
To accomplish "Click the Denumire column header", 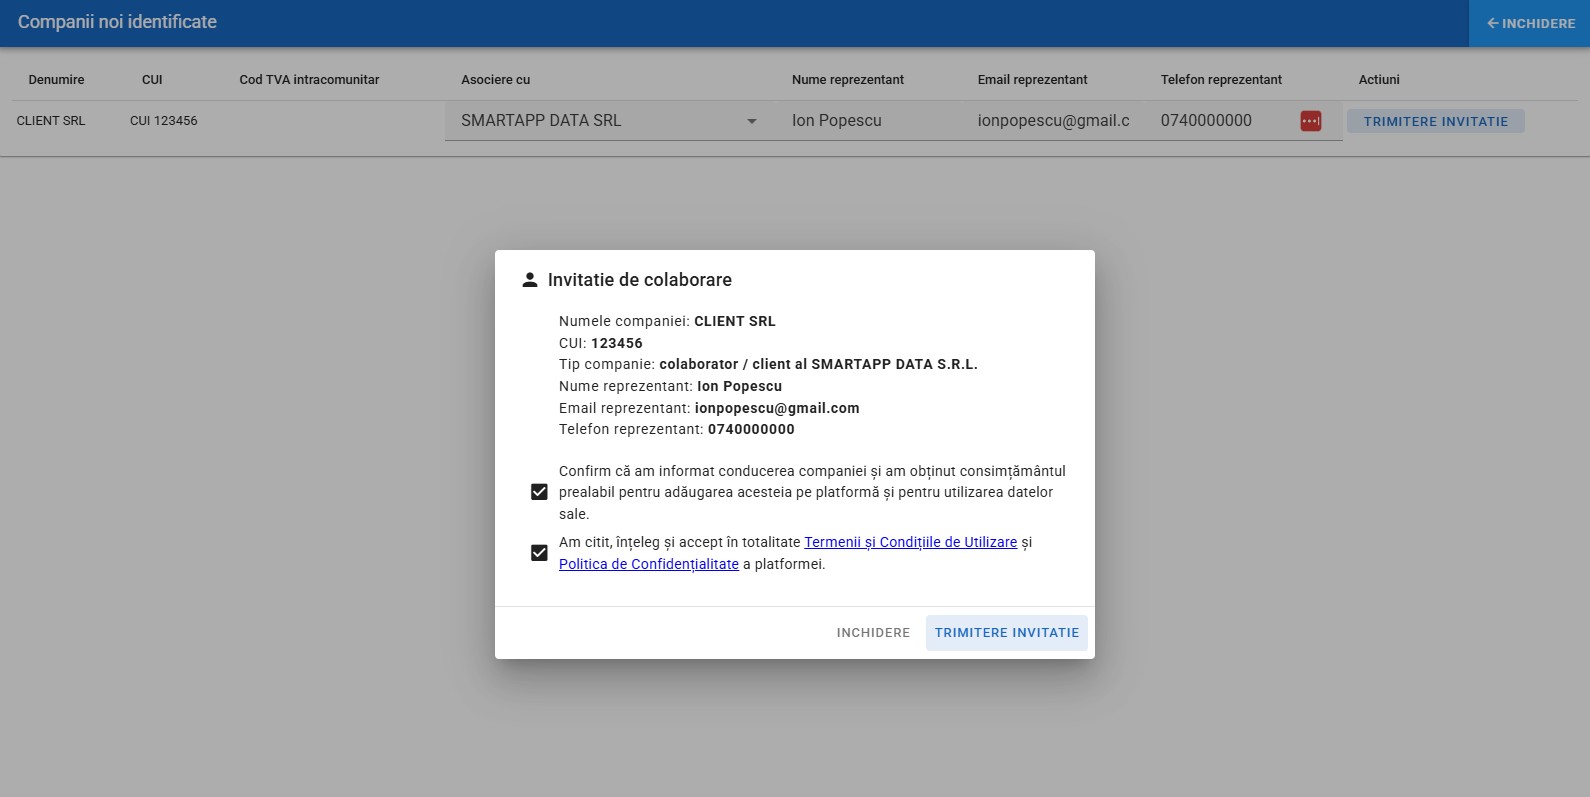I will (56, 80).
